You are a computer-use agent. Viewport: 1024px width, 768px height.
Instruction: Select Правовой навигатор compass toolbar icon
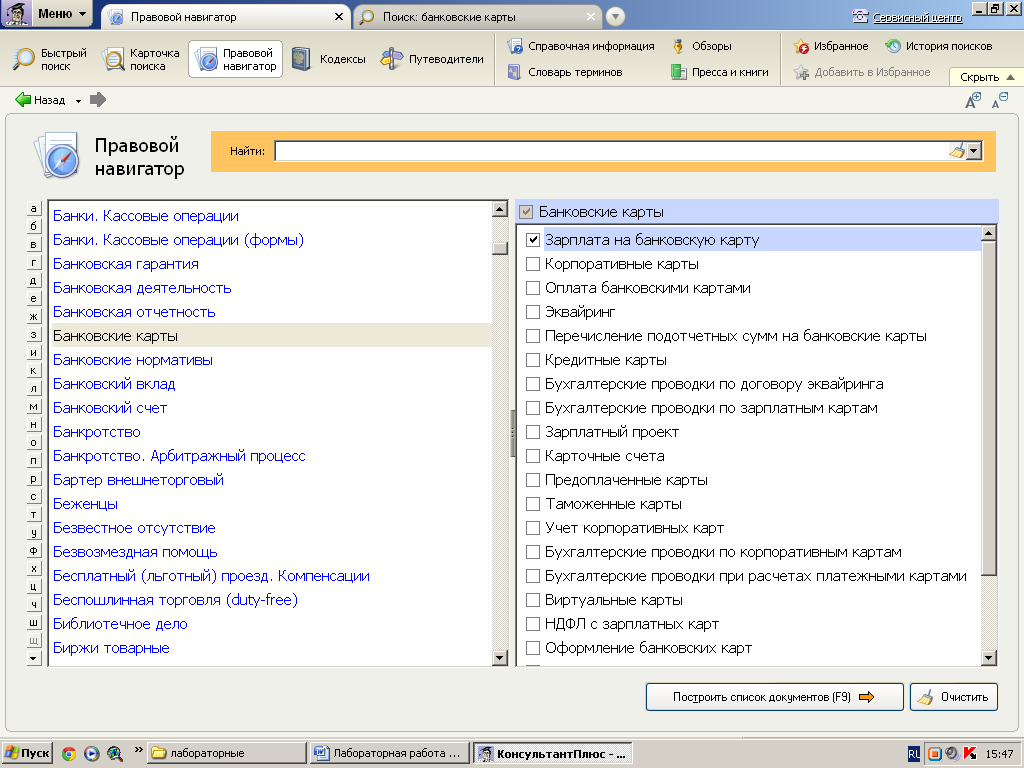[206, 59]
